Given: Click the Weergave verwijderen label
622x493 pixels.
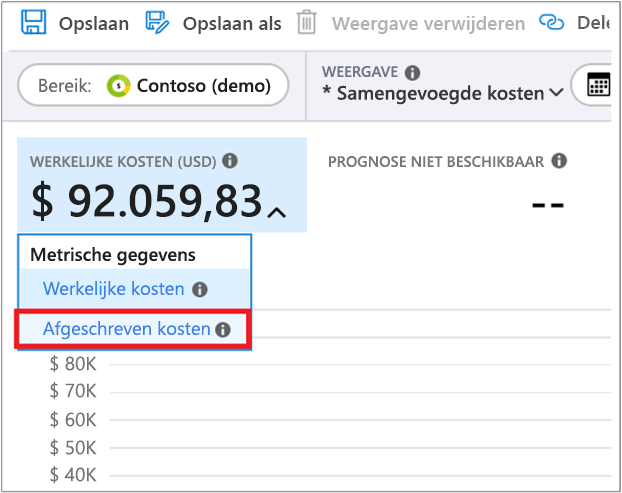Looking at the screenshot, I should [x=428, y=24].
